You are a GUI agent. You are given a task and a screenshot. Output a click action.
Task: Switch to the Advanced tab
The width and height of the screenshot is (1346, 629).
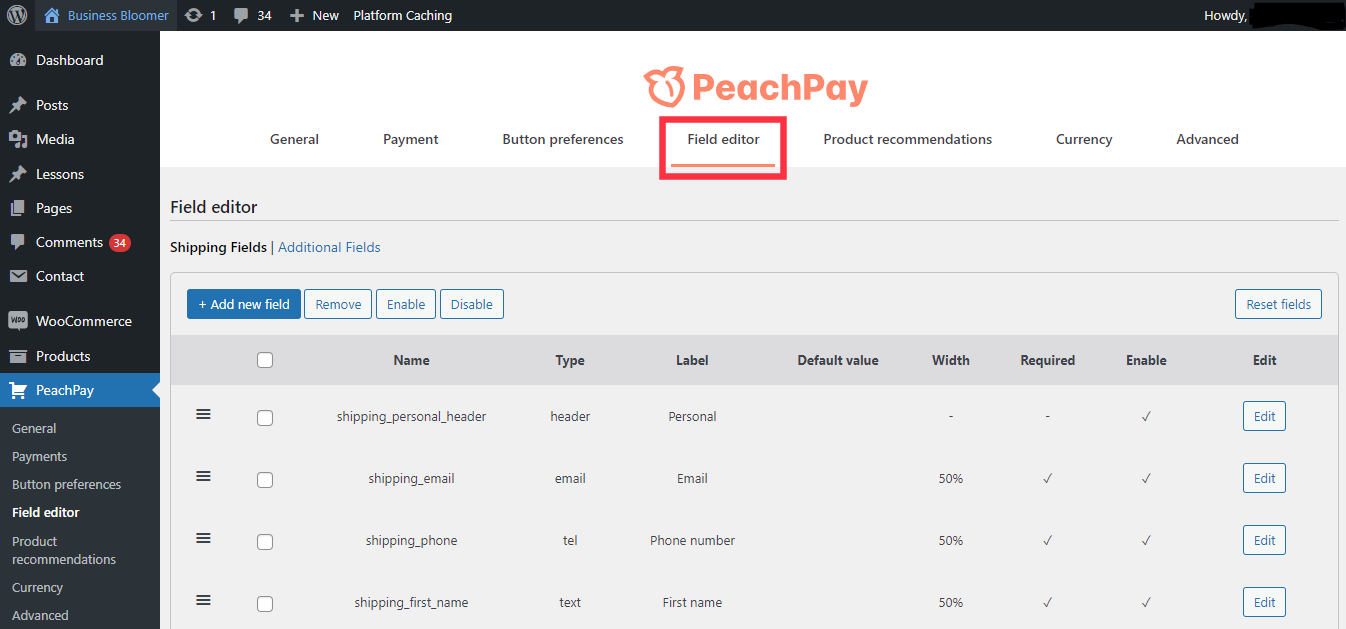coord(1207,139)
